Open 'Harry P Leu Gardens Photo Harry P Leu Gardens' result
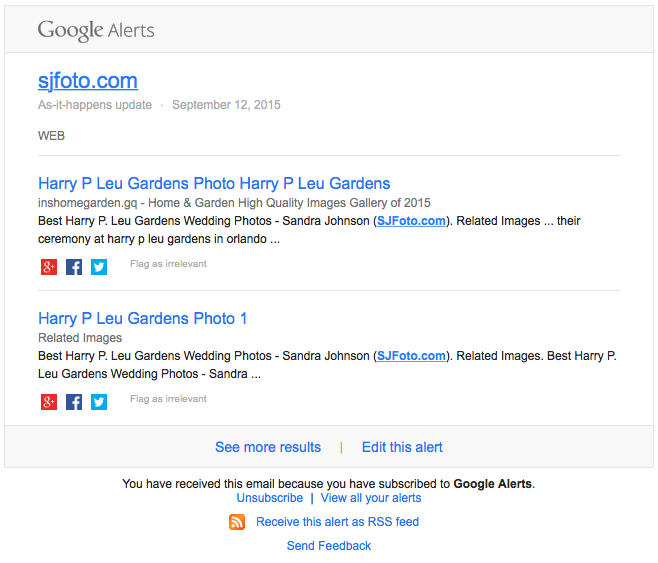The width and height of the screenshot is (658, 563). point(214,184)
